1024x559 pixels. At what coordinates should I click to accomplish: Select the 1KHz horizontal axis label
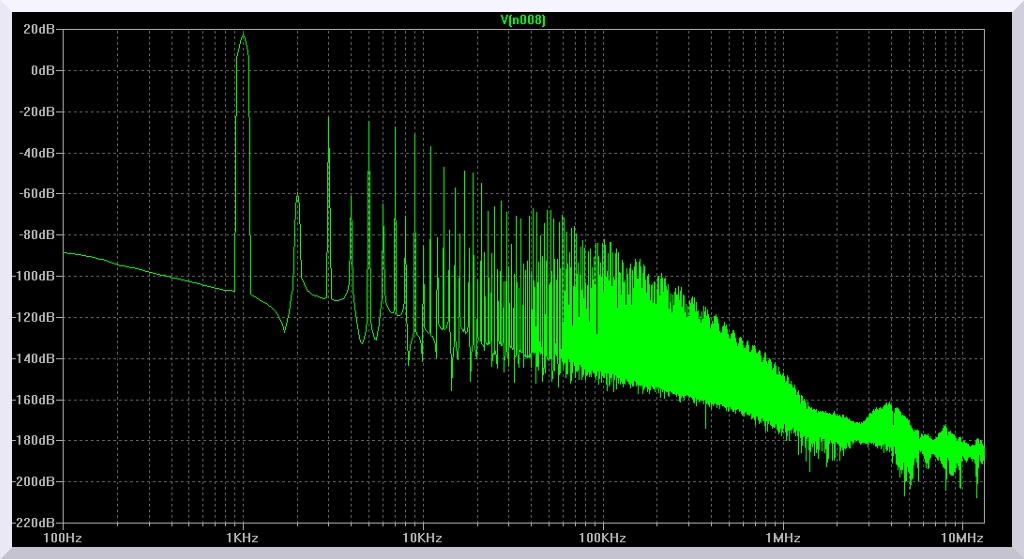[242, 538]
